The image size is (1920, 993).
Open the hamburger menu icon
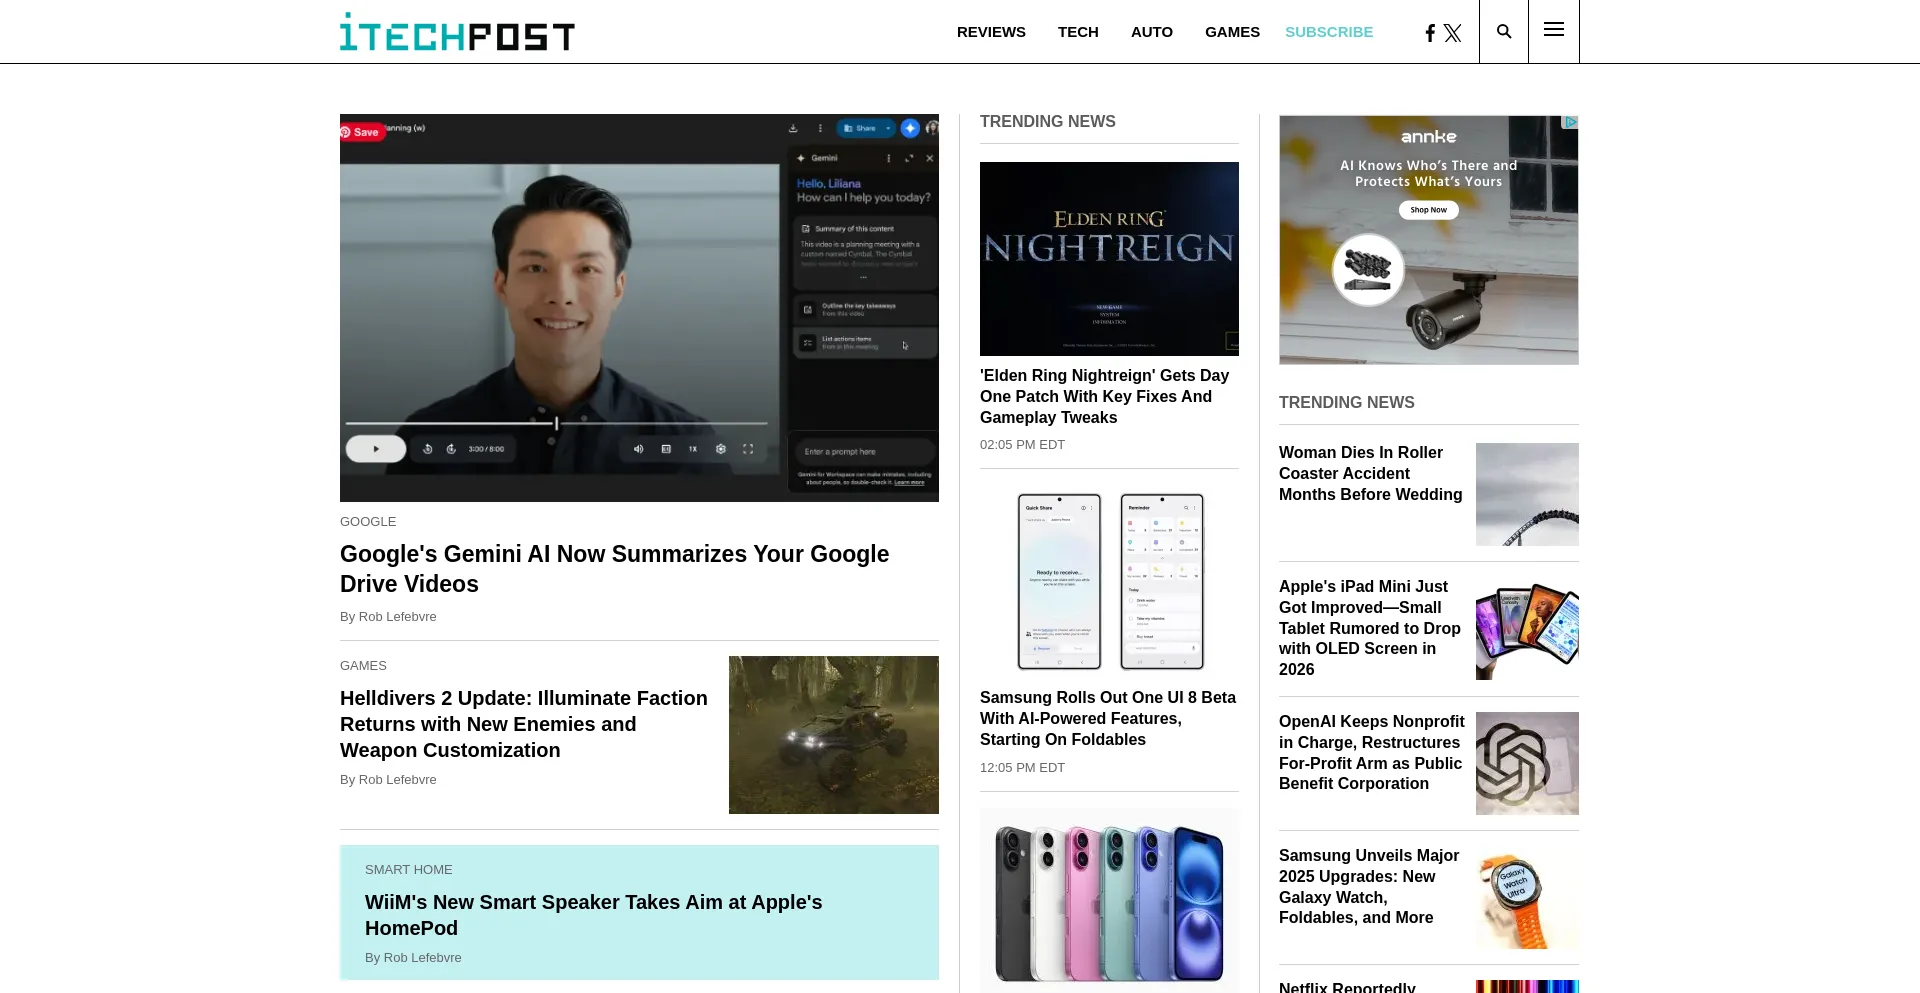(x=1554, y=30)
